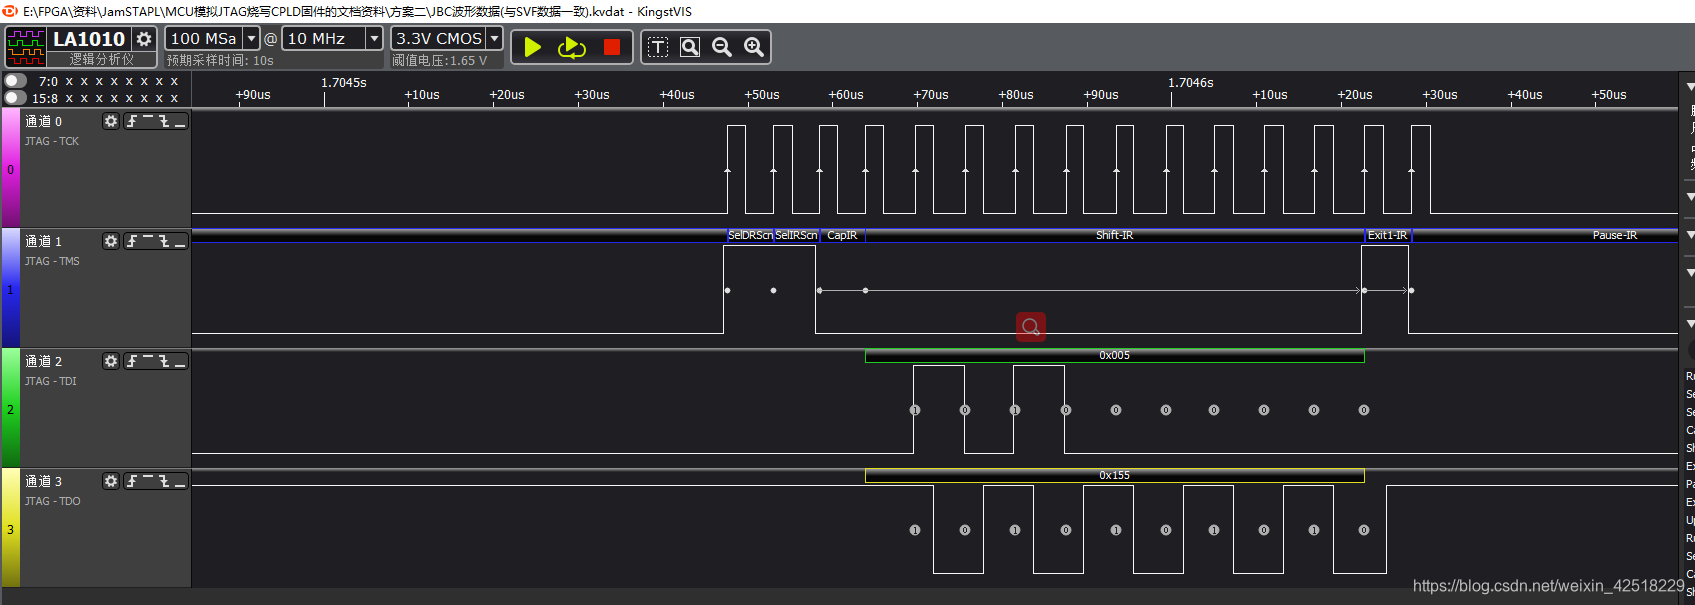Click the 逻辑分析仪 device label
This screenshot has width=1695, height=605.
[101, 59]
